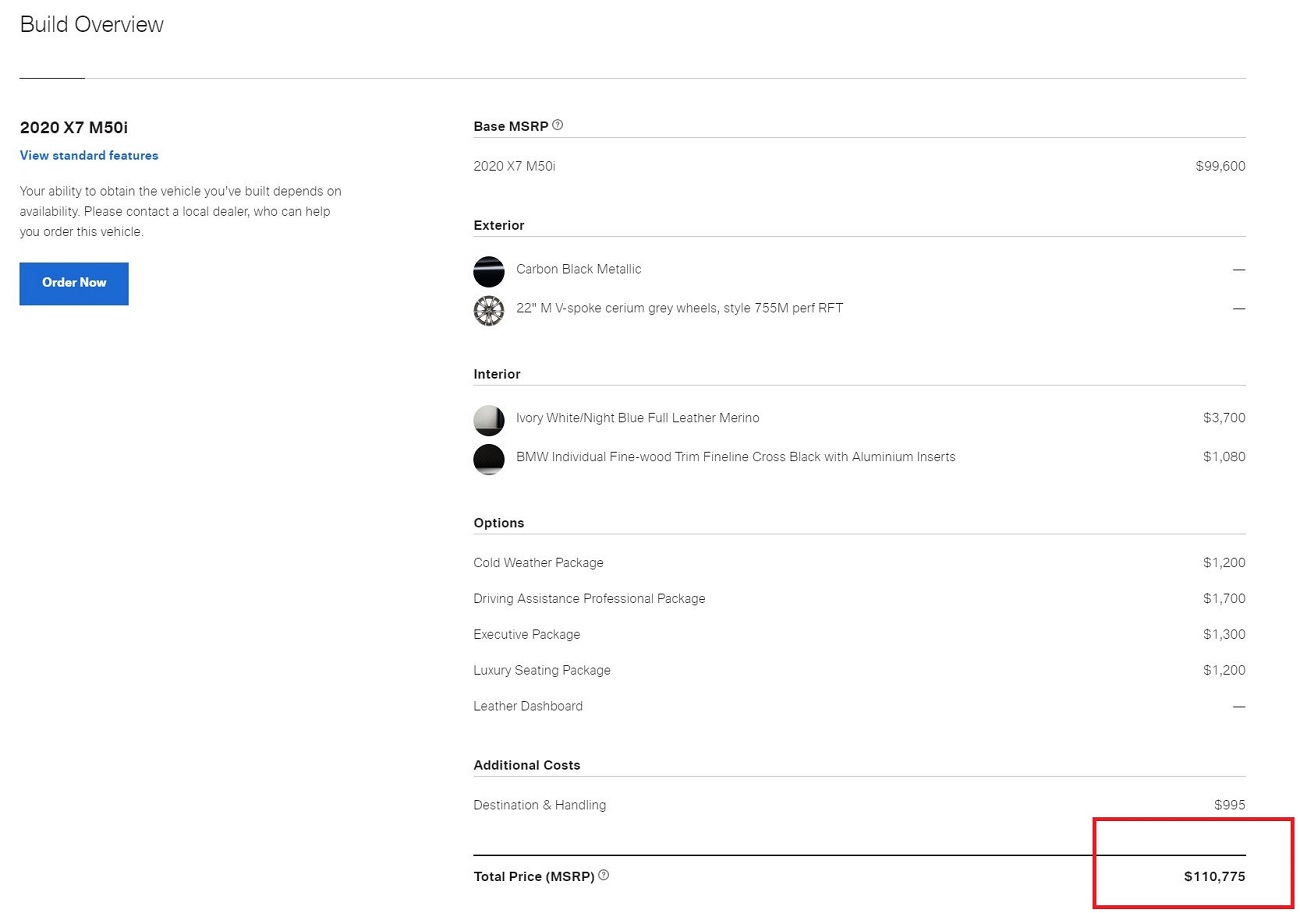This screenshot has height=913, width=1300.
Task: Click the Executive Package option
Action: (x=526, y=635)
